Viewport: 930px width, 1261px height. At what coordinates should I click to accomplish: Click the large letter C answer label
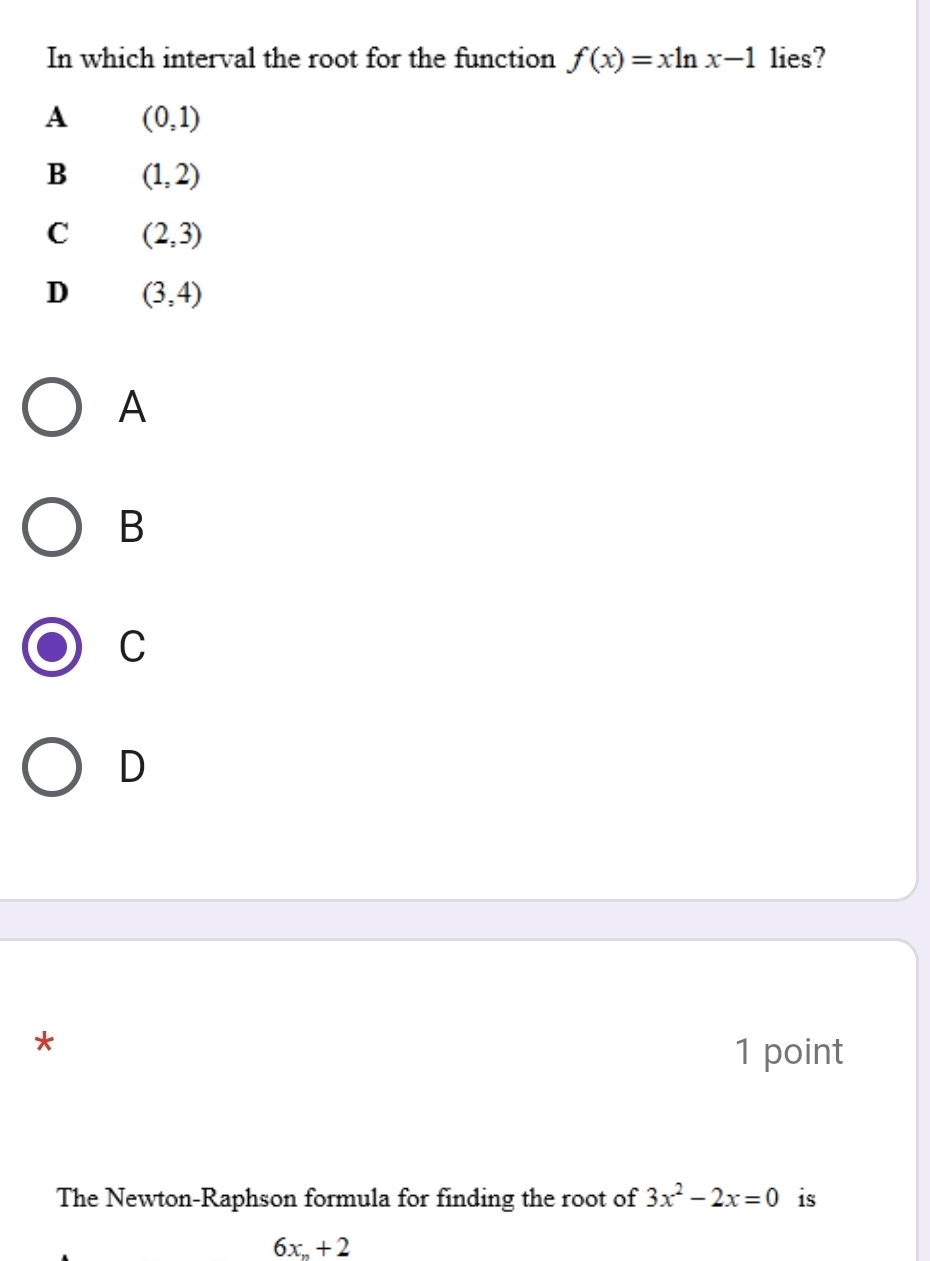(132, 647)
